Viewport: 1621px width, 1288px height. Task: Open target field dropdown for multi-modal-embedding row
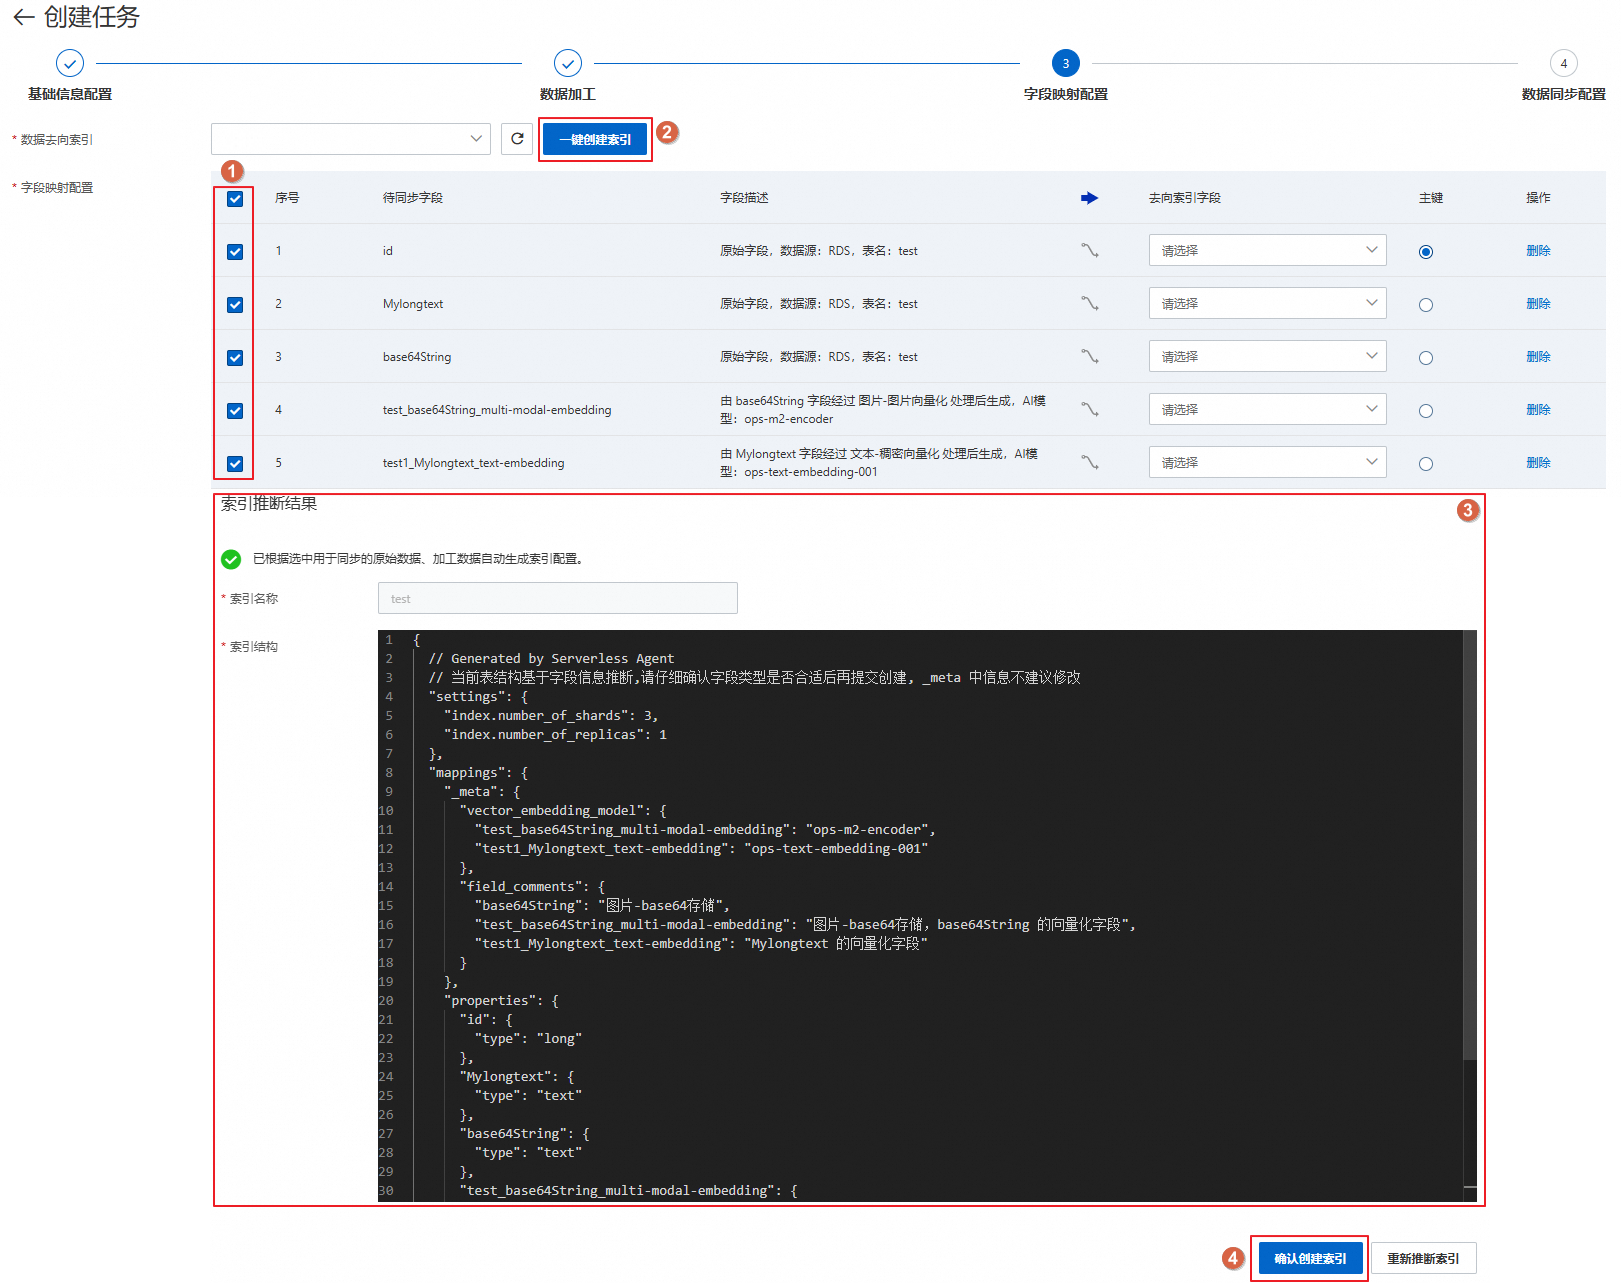click(1268, 409)
